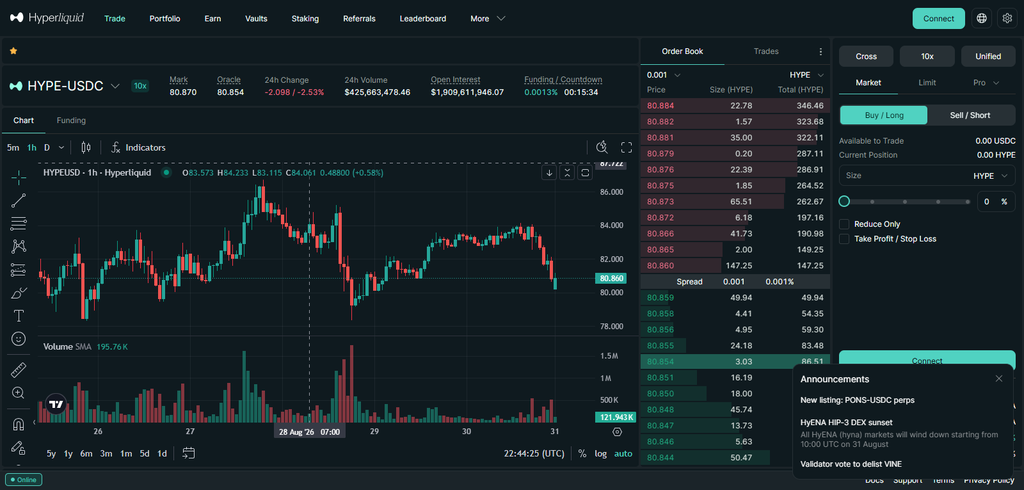Select the horizontal lines Fib tool
The height and width of the screenshot is (490, 1024).
[19, 223]
